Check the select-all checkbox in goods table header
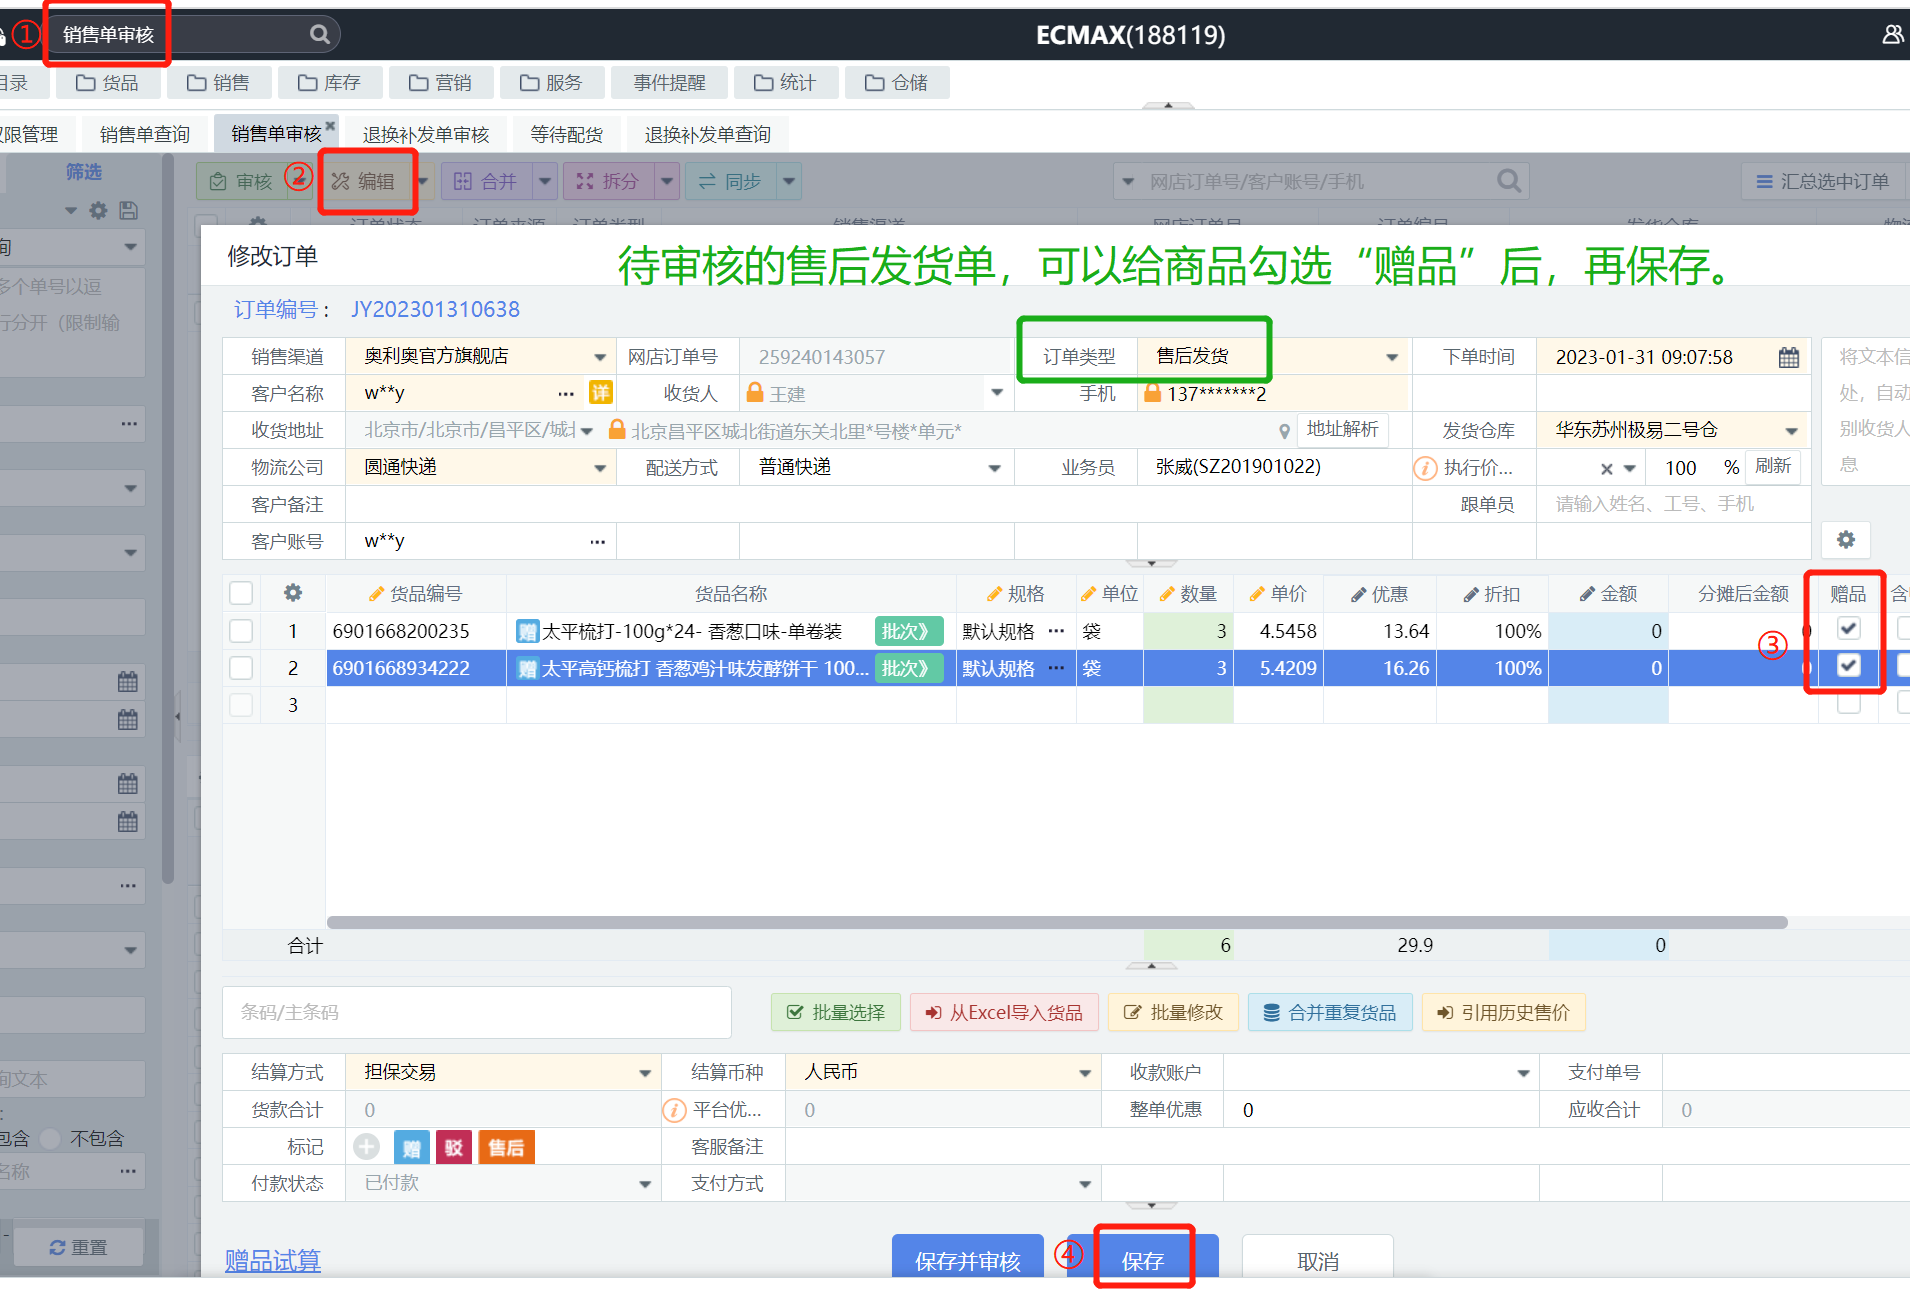 pos(241,593)
